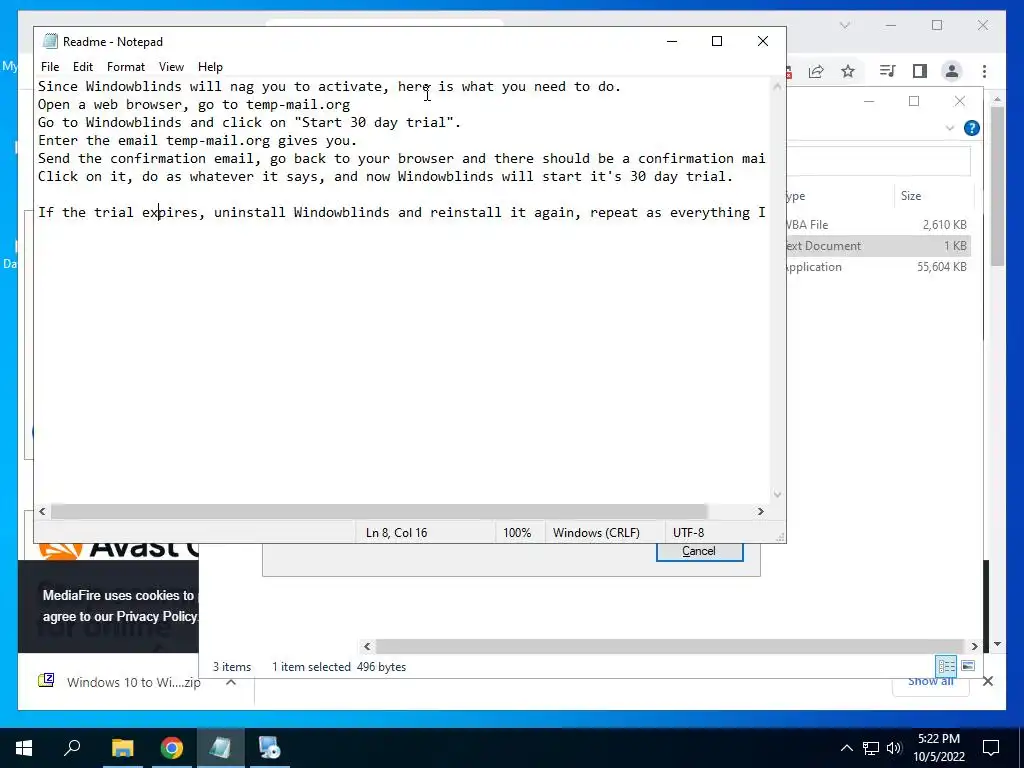The width and height of the screenshot is (1024, 768).
Task: Click the Windows (CRLF) status field
Action: (596, 533)
